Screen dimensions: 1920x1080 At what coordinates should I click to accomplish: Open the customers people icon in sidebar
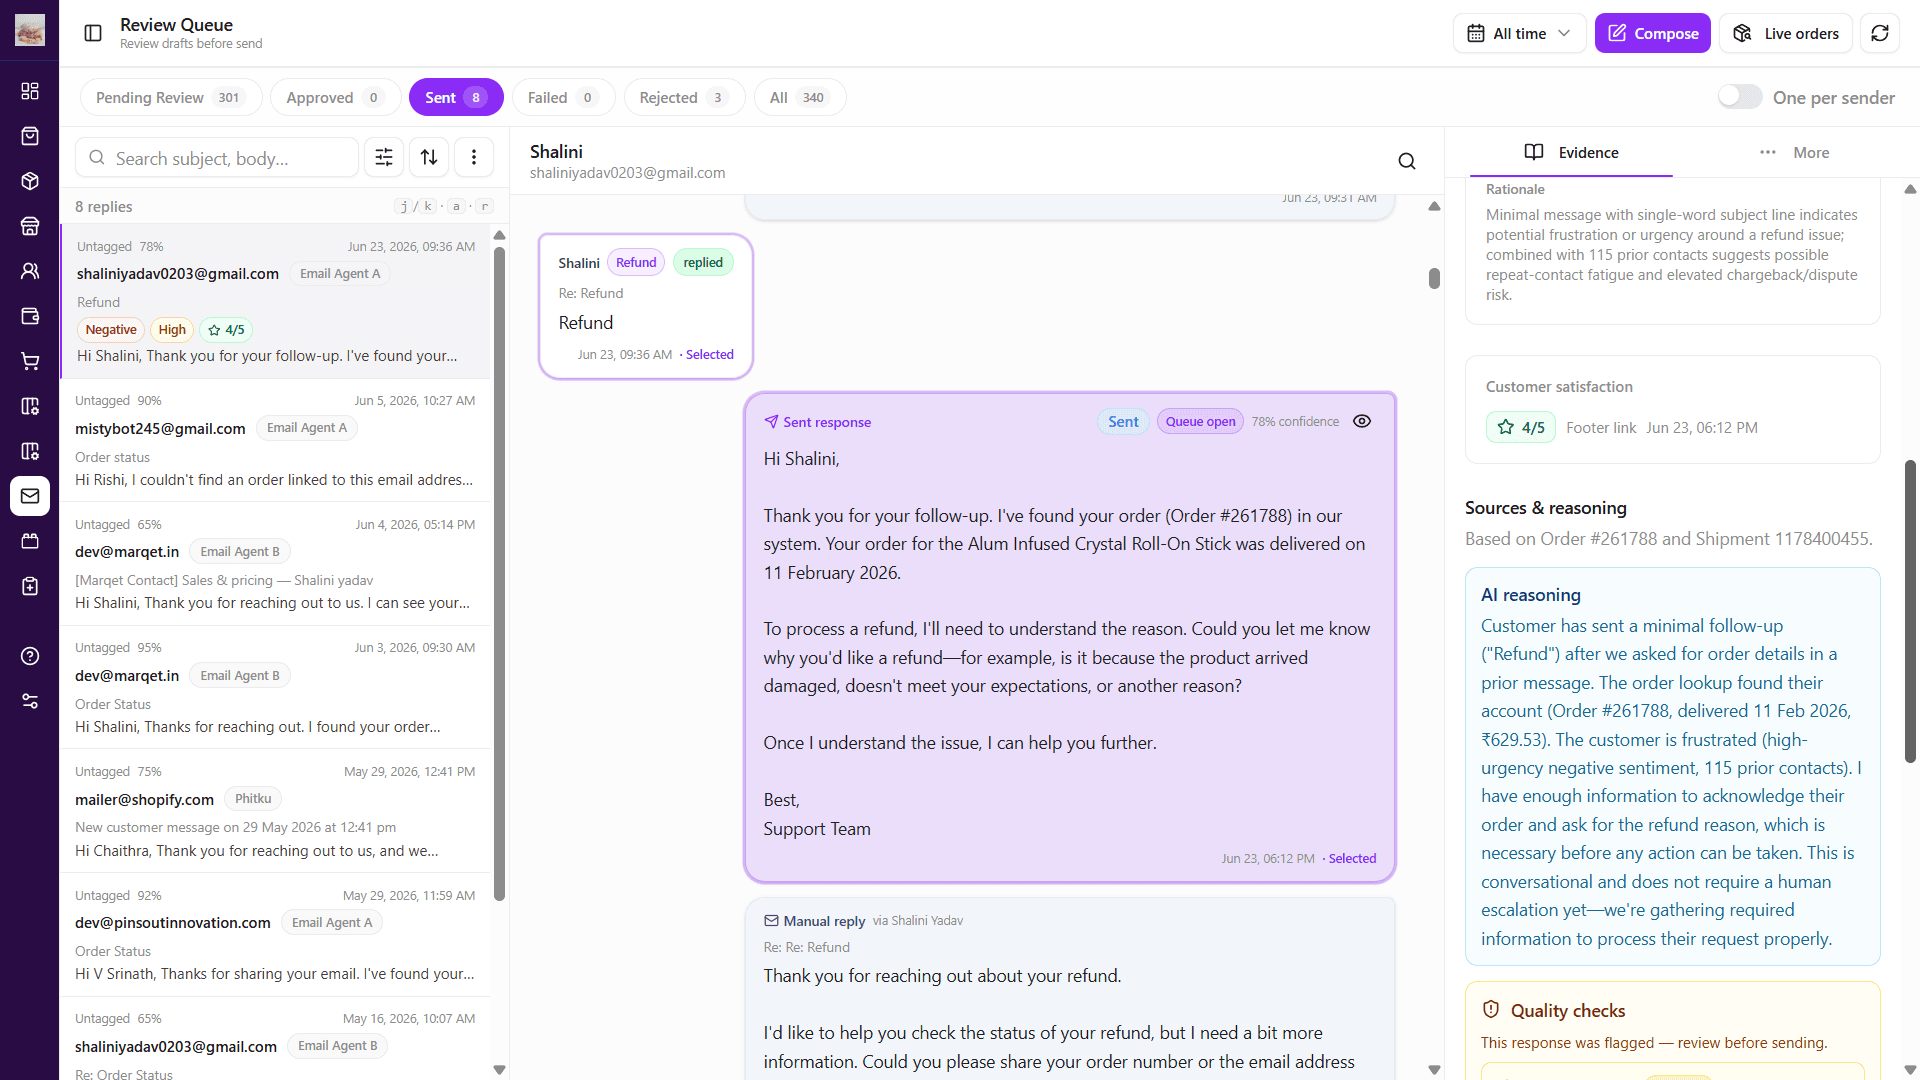30,271
